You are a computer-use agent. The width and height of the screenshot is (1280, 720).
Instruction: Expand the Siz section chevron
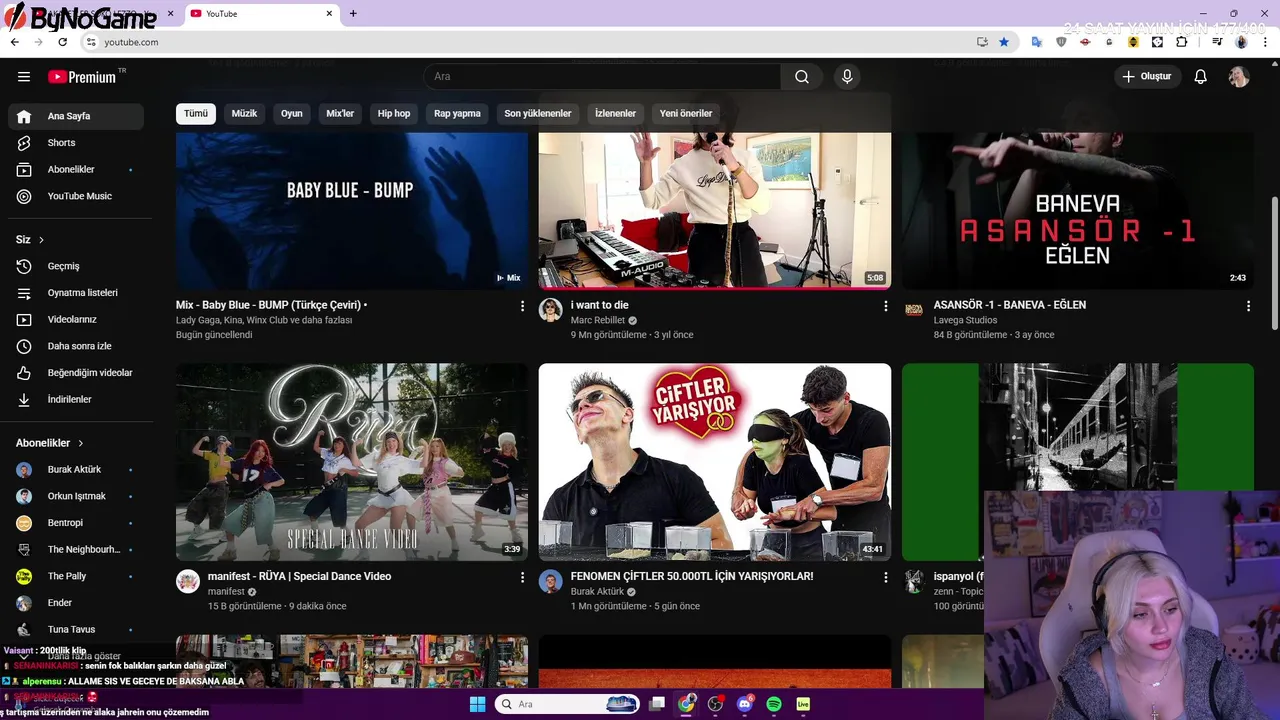(41, 240)
